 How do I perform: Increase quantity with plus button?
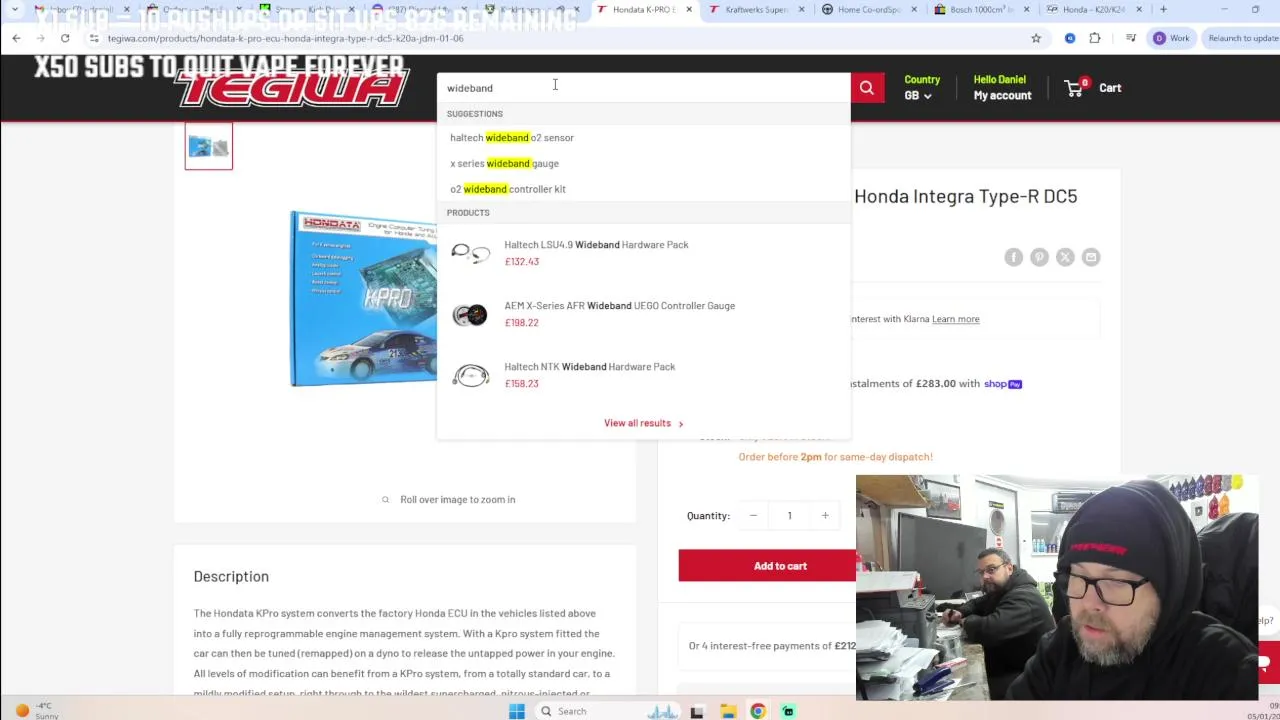click(825, 516)
